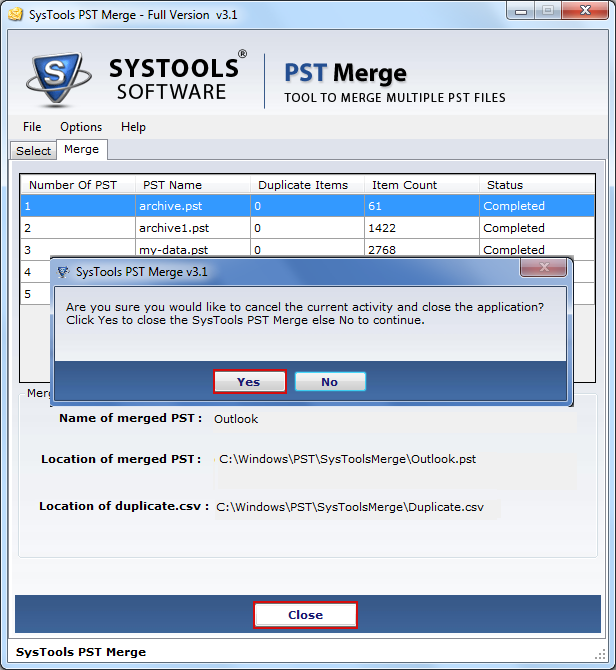Viewport: 616px width, 670px height.
Task: Minimize the SysTools PST Merge window
Action: coord(521,11)
